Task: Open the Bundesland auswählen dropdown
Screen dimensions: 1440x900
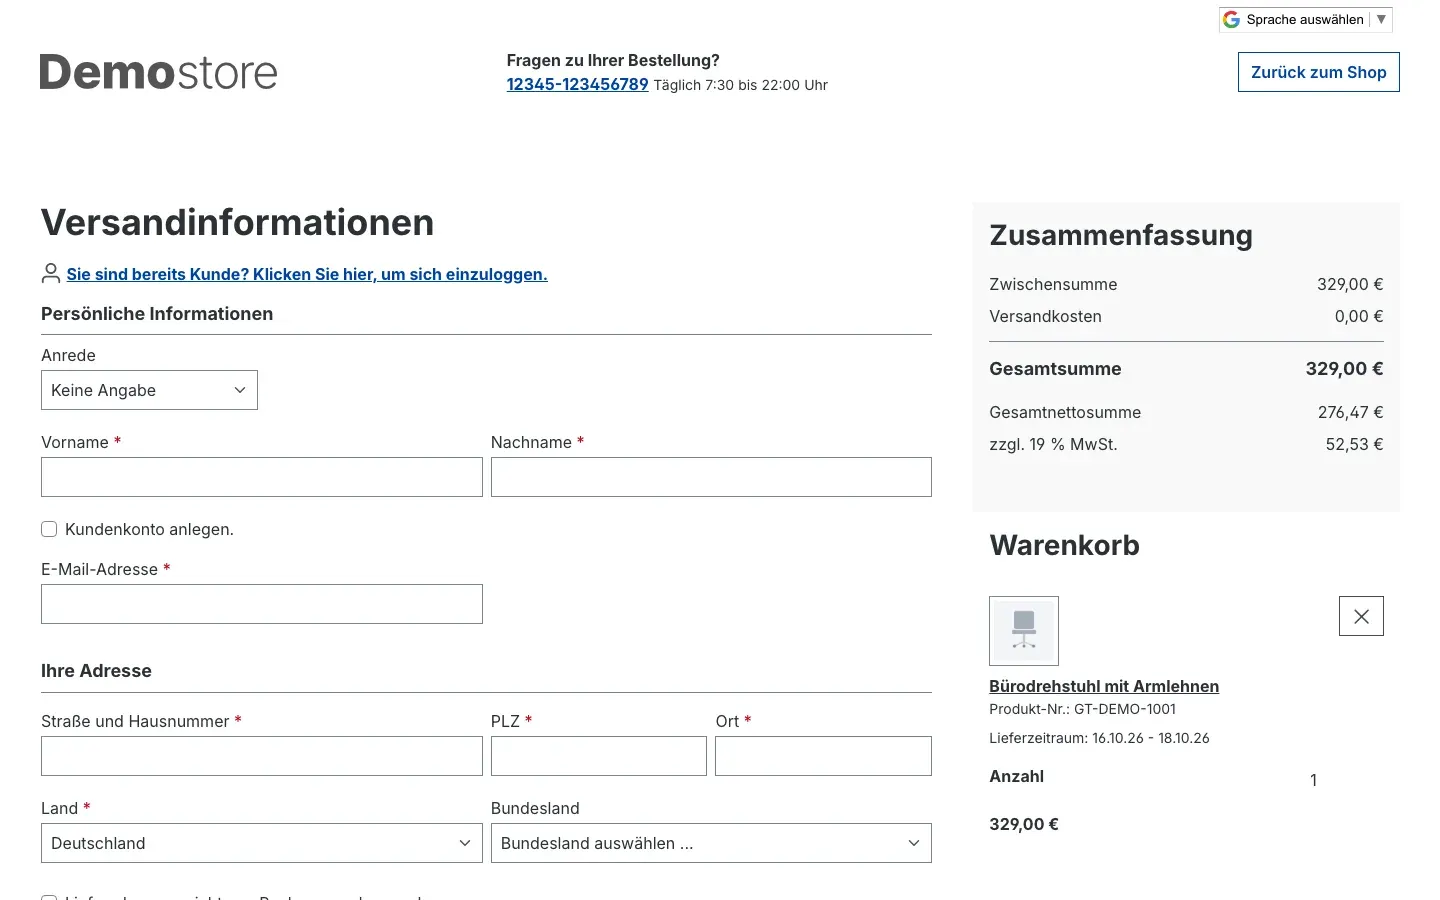Action: point(711,843)
